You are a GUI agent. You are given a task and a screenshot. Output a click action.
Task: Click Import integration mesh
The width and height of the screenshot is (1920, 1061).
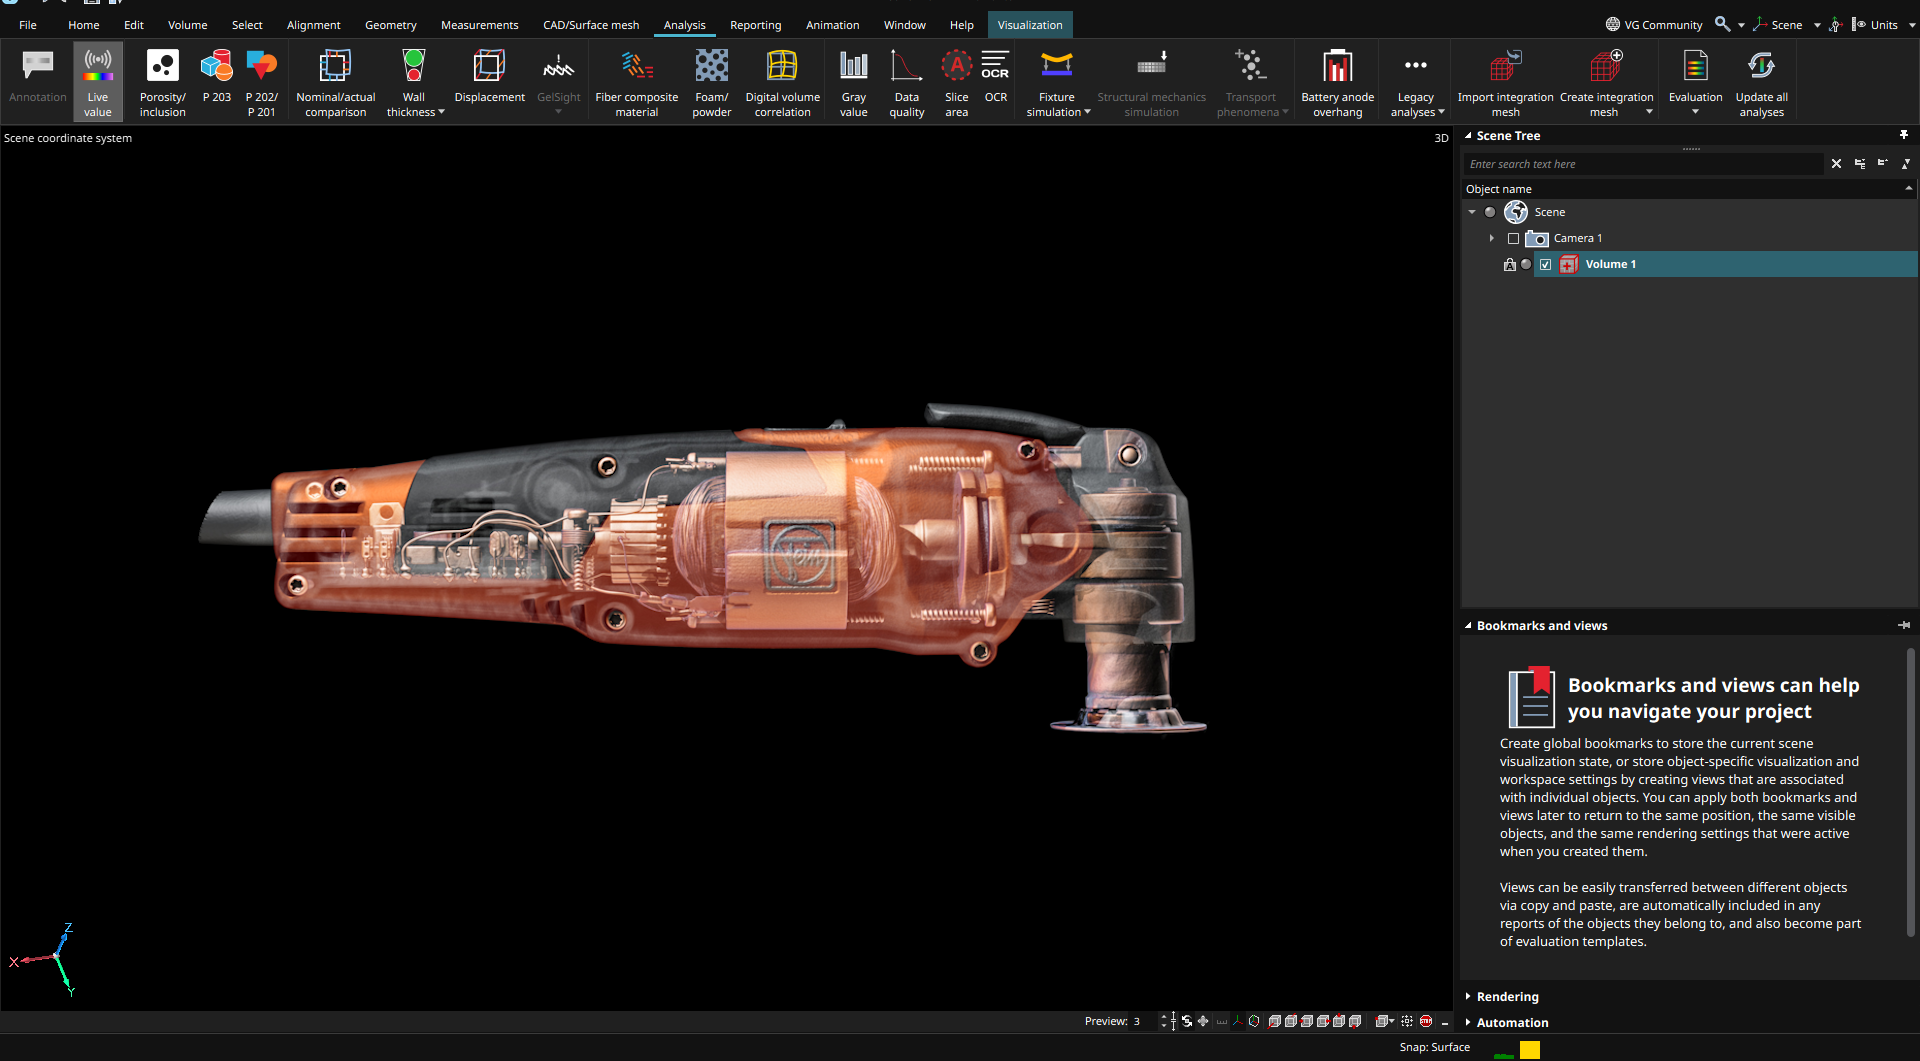tap(1505, 82)
